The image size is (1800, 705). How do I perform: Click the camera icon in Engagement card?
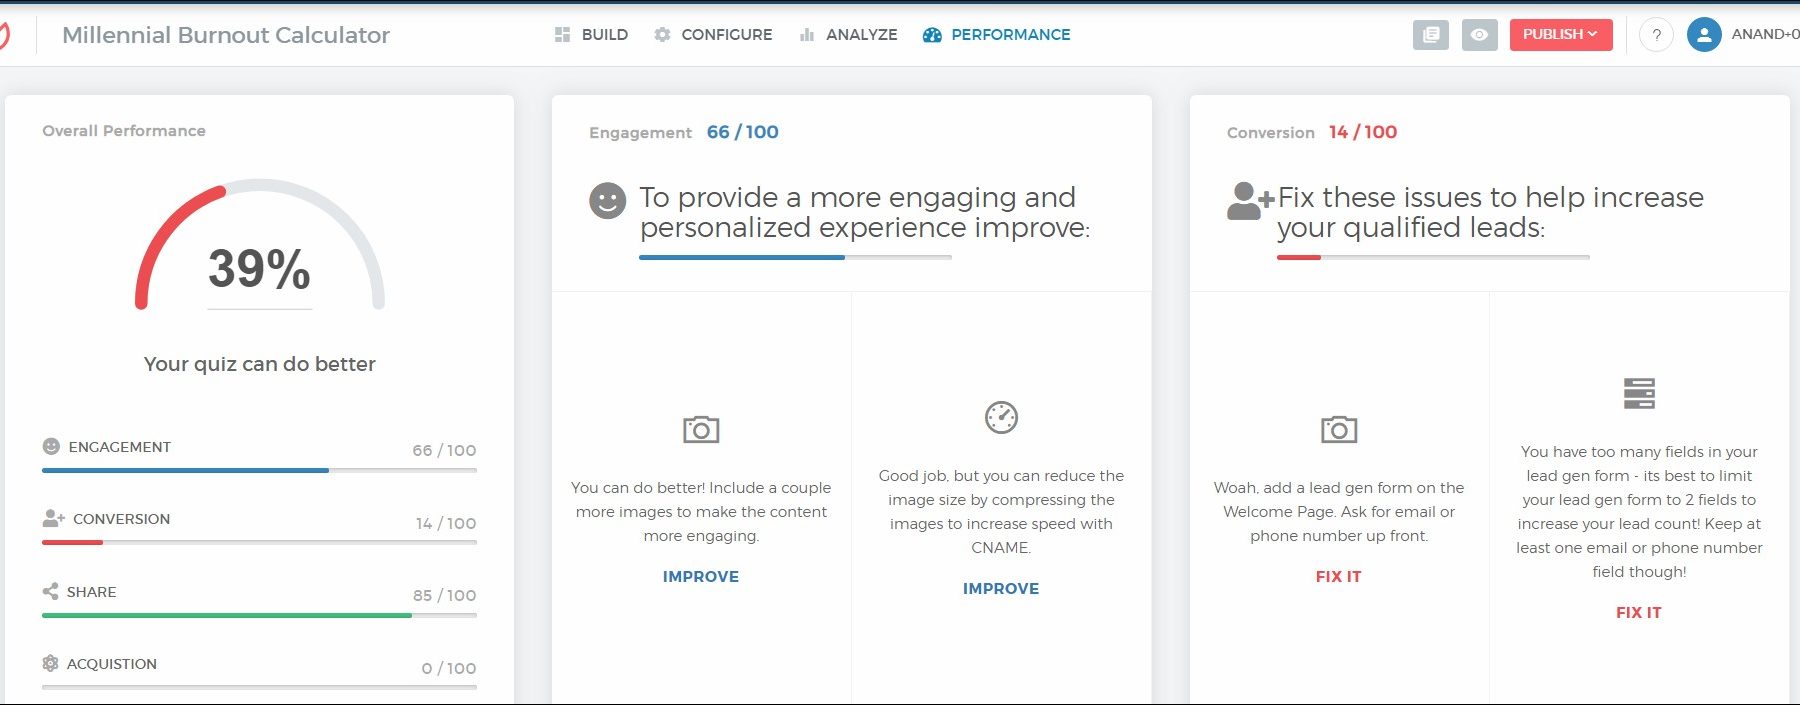tap(701, 430)
